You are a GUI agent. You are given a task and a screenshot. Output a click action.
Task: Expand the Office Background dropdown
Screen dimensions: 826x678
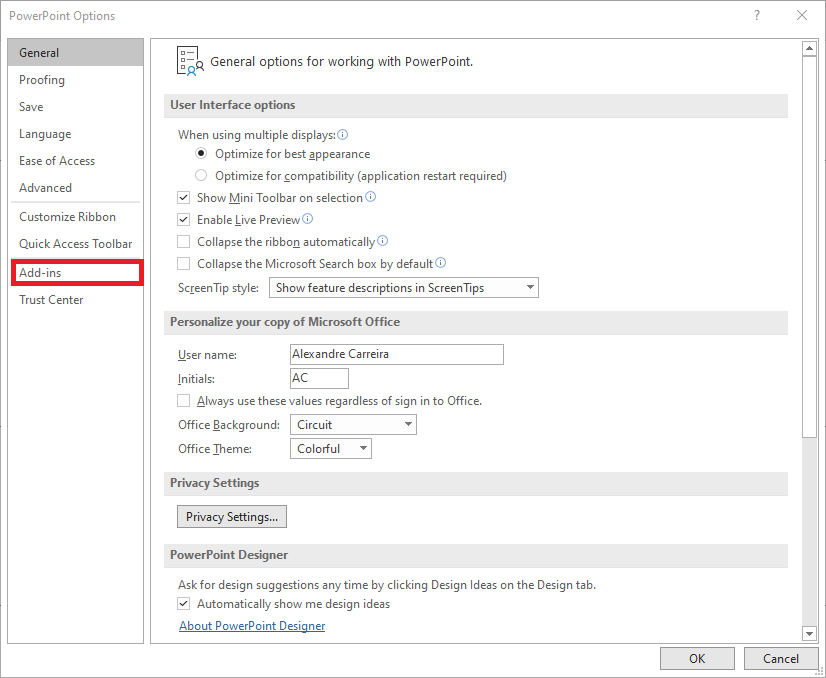pyautogui.click(x=353, y=425)
